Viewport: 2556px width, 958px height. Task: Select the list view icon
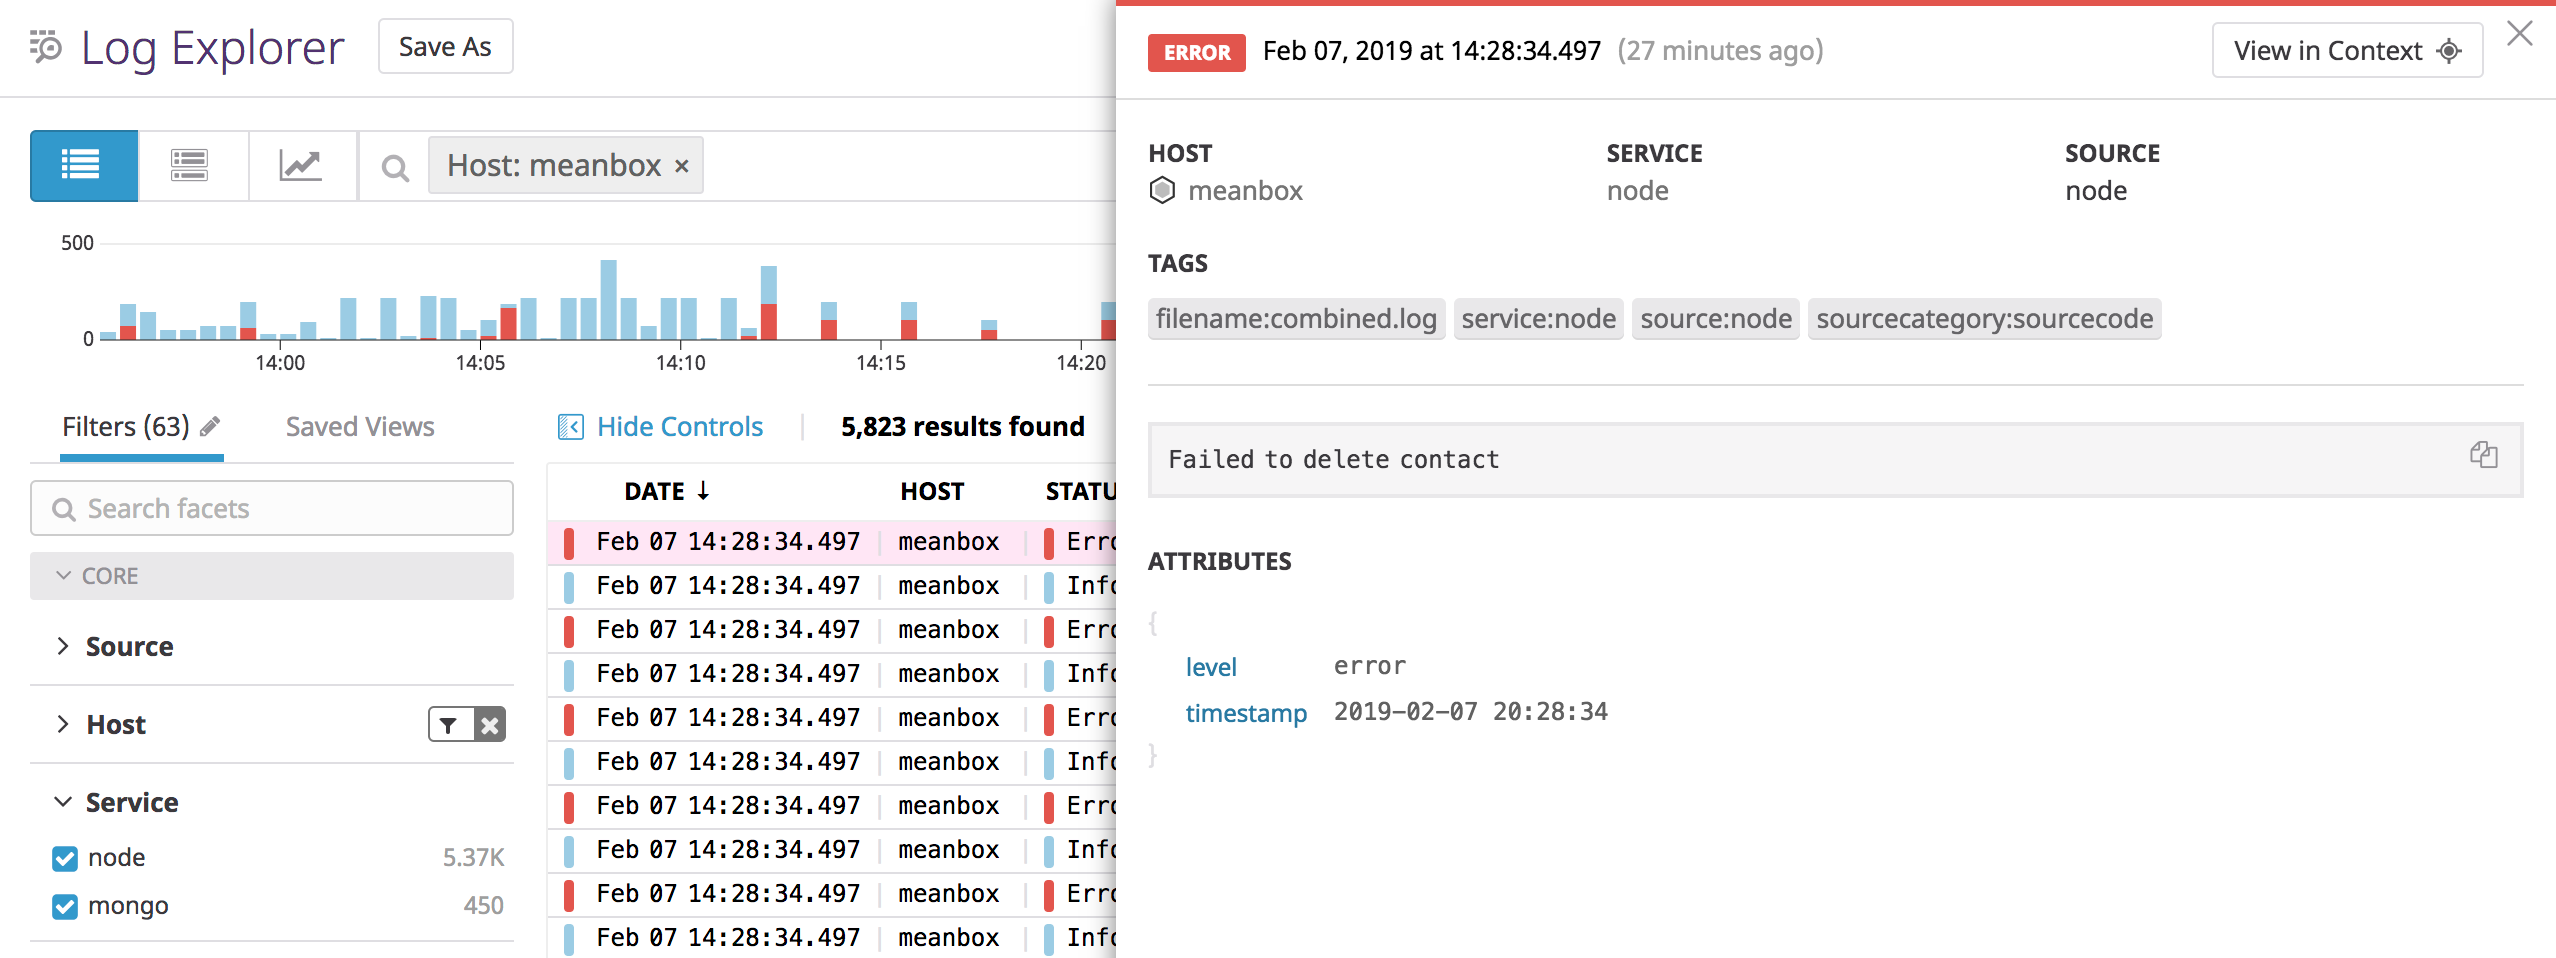[83, 165]
